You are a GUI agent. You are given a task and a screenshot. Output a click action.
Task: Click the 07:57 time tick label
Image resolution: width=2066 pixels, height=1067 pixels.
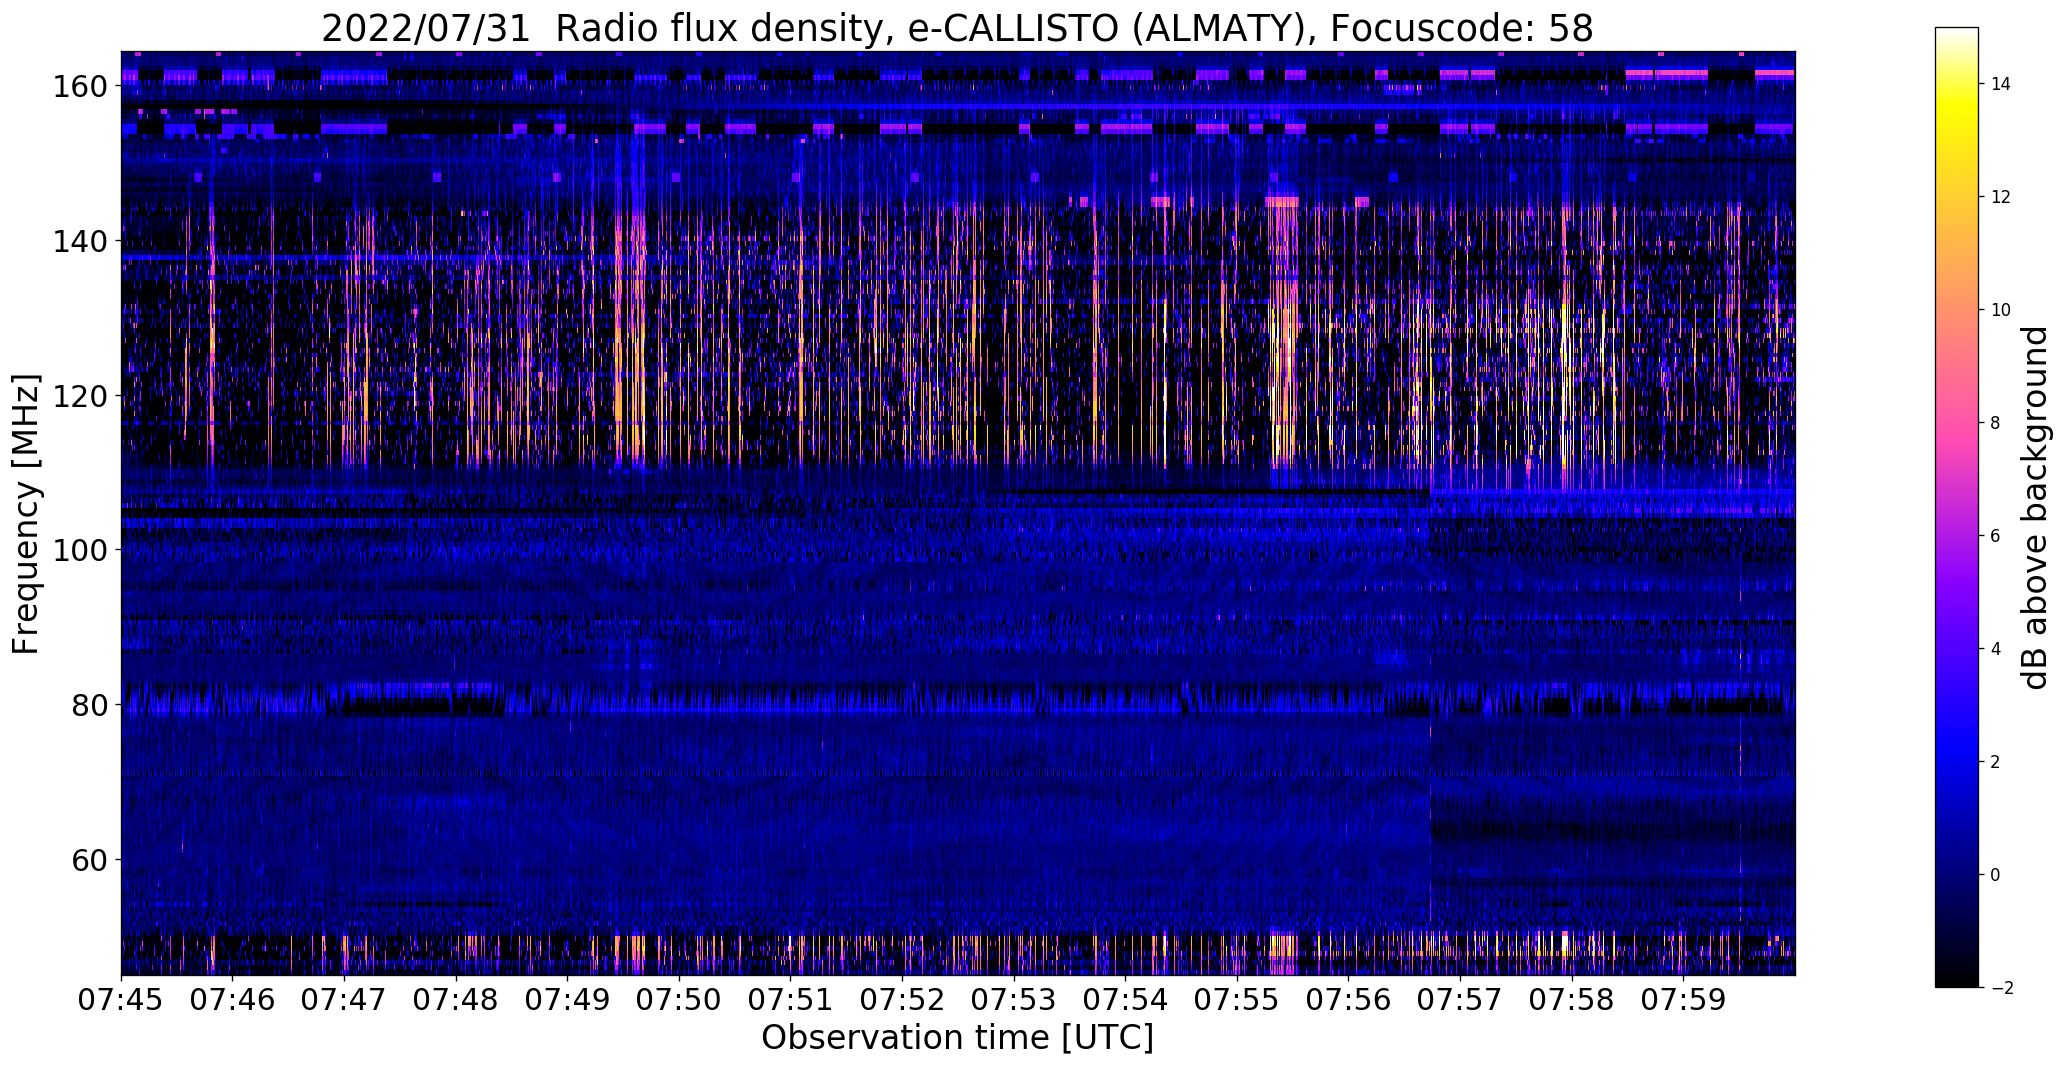(1461, 1001)
